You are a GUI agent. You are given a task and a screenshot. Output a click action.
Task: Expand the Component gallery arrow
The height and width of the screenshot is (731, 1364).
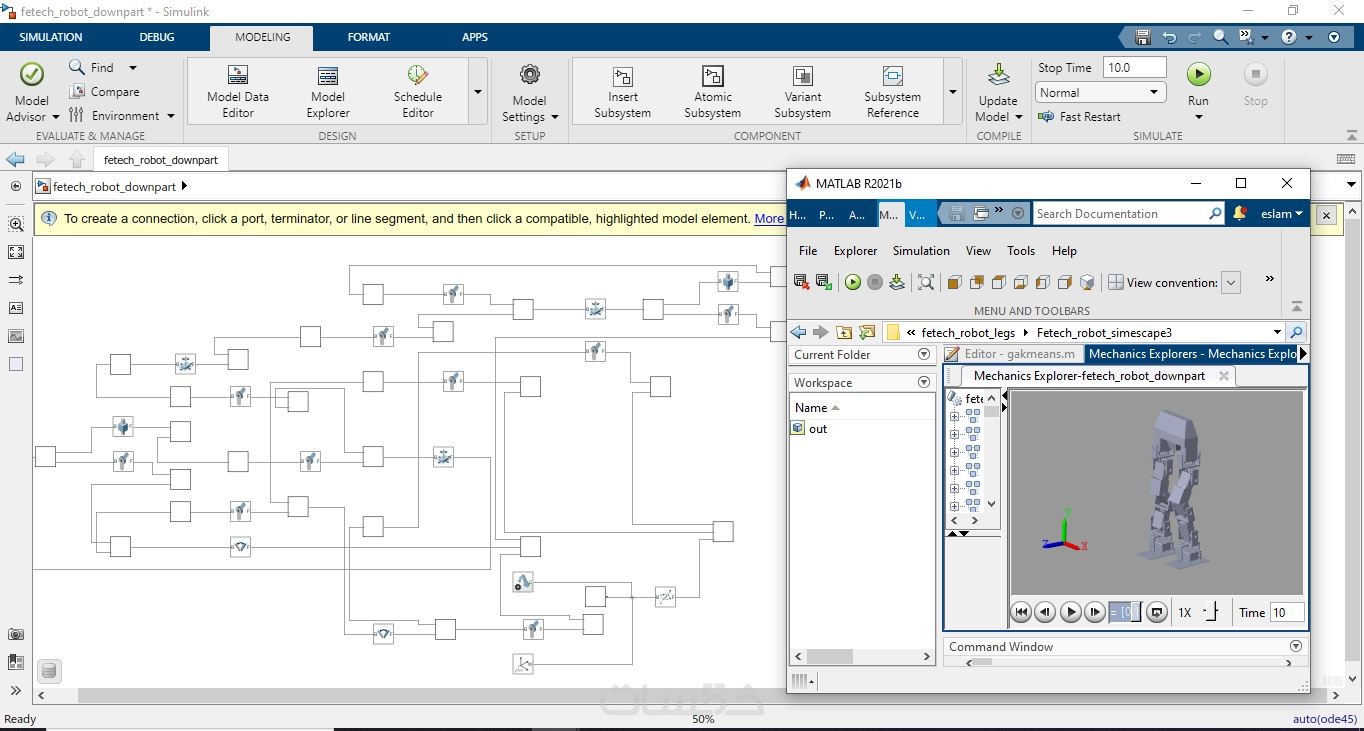pos(953,91)
